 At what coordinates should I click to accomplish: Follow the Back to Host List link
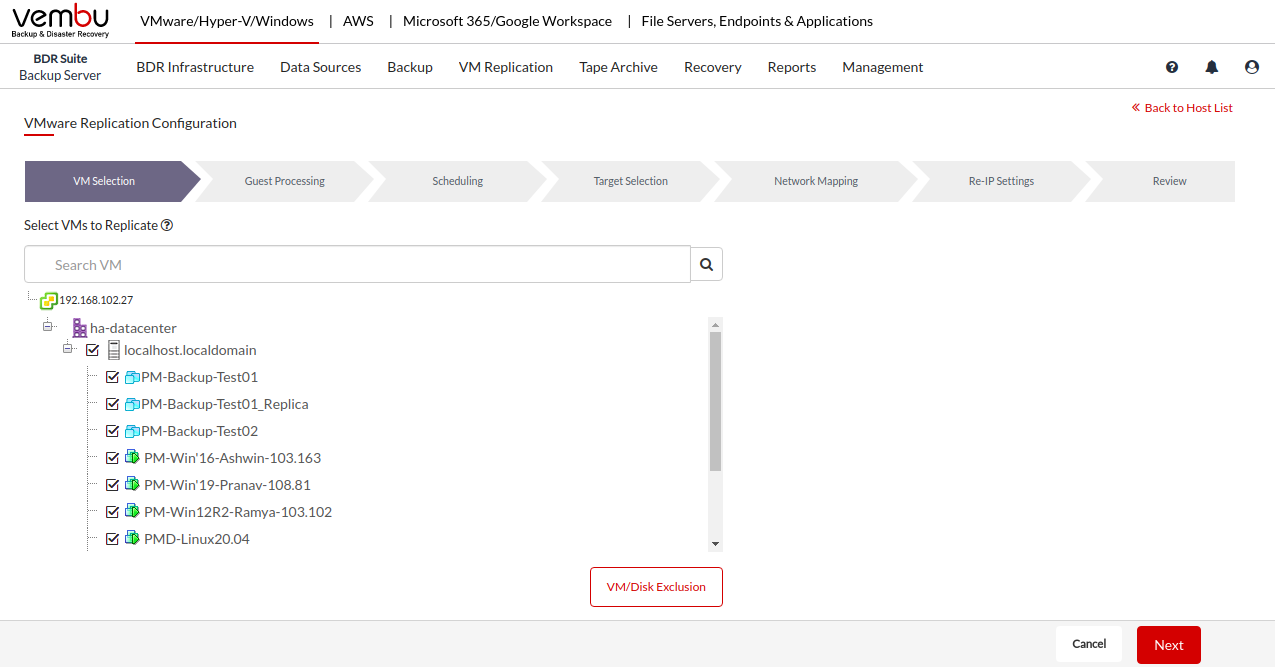coord(1182,108)
